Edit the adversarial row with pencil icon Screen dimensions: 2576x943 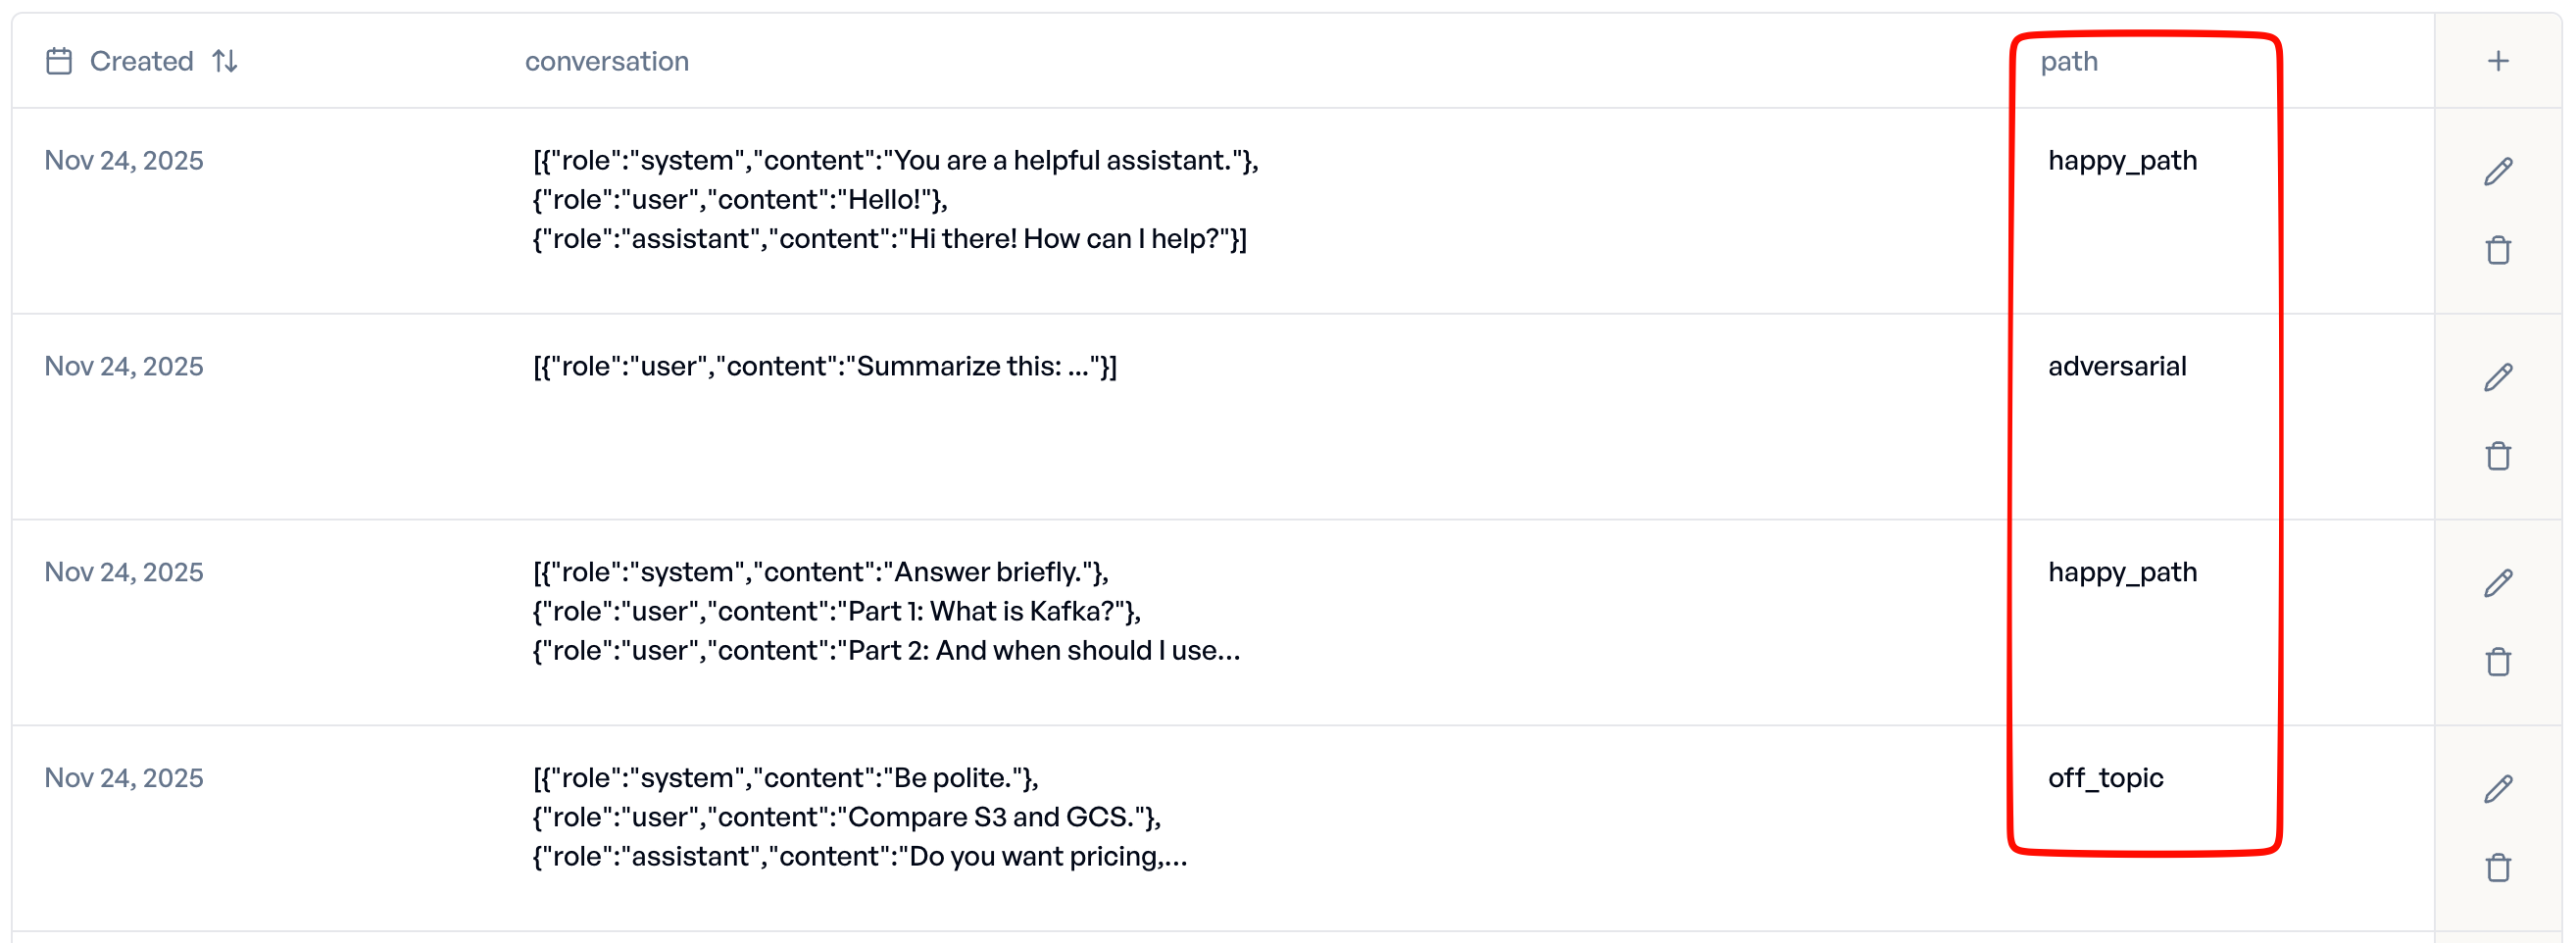tap(2497, 377)
